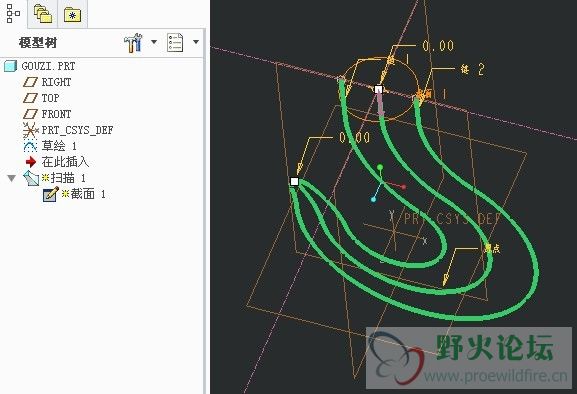Image resolution: width=577 pixels, height=394 pixels.
Task: Click the coordinate system icon for PRT_CSYS_DEF
Action: click(x=30, y=130)
